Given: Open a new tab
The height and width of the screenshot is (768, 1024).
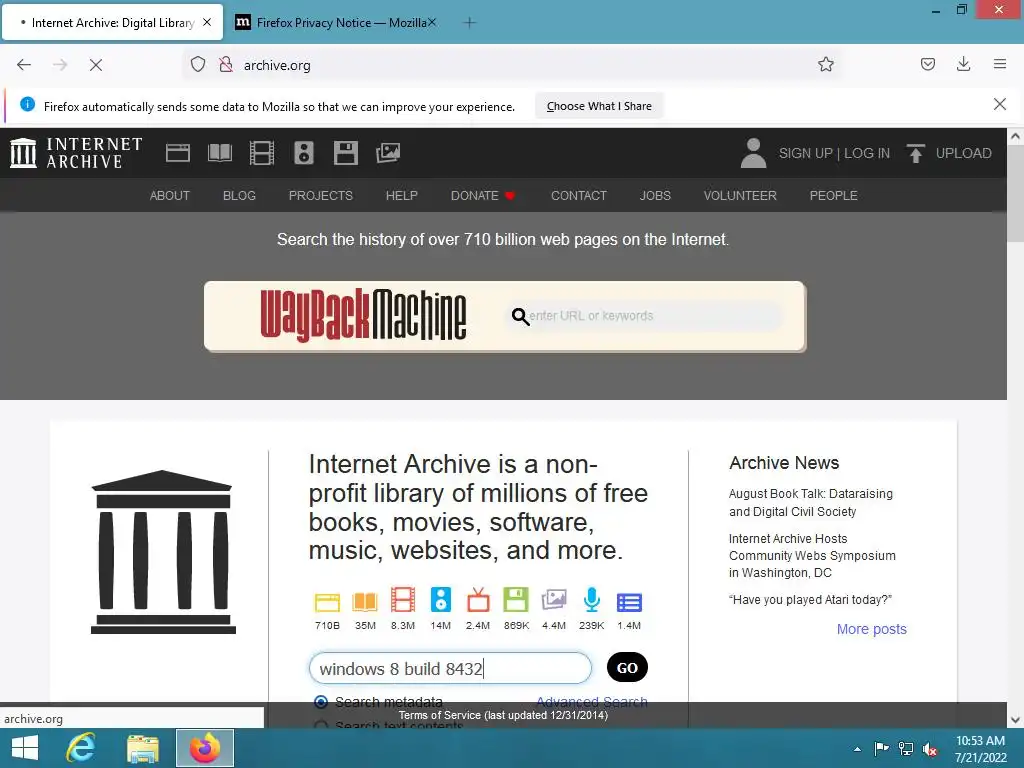Looking at the screenshot, I should coord(469,23).
